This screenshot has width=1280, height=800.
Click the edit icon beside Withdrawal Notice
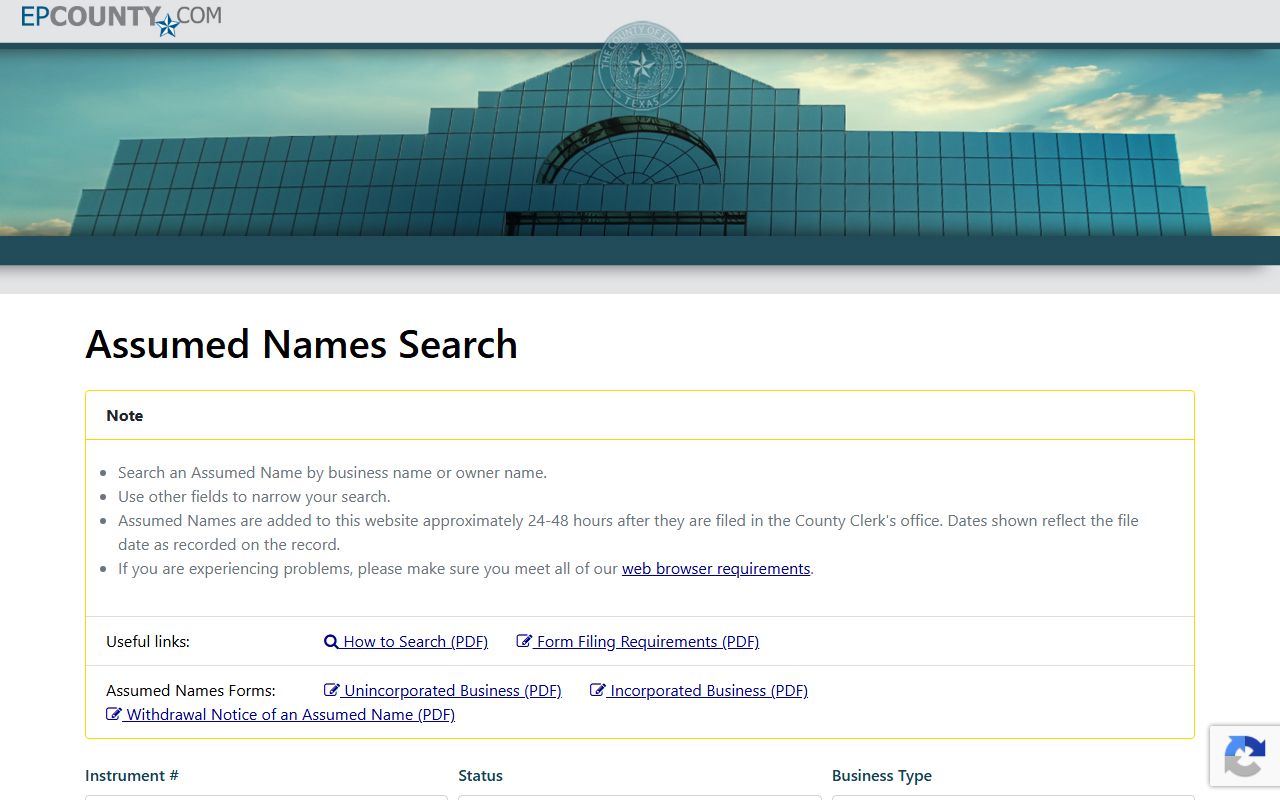tap(114, 715)
